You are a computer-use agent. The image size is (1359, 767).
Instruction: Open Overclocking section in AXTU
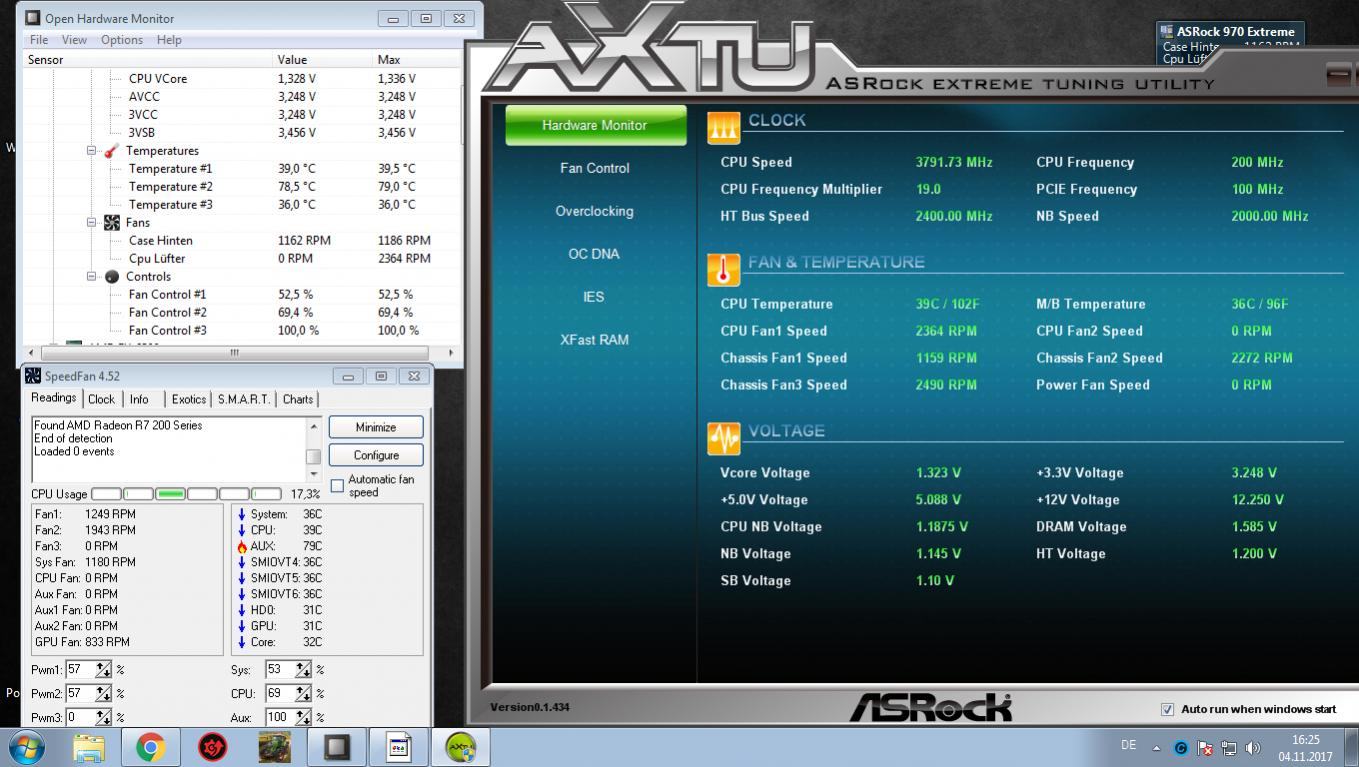pyautogui.click(x=594, y=211)
